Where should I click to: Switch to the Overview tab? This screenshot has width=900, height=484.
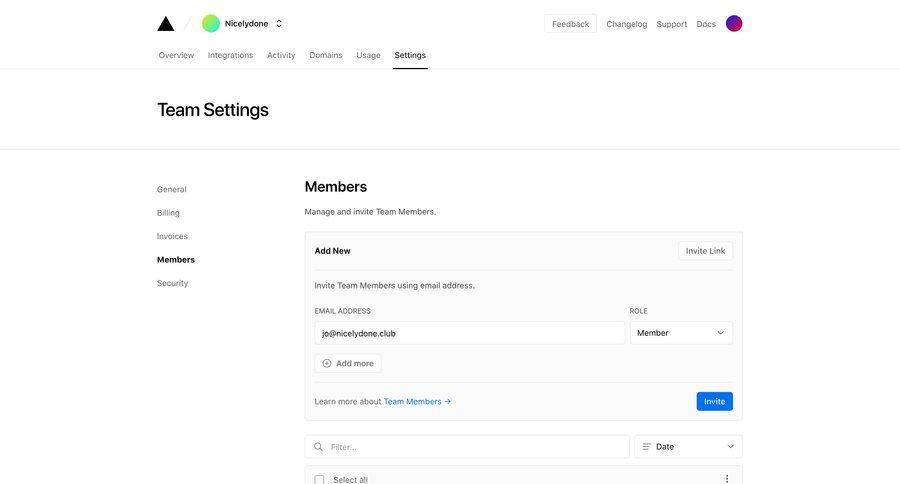[176, 55]
